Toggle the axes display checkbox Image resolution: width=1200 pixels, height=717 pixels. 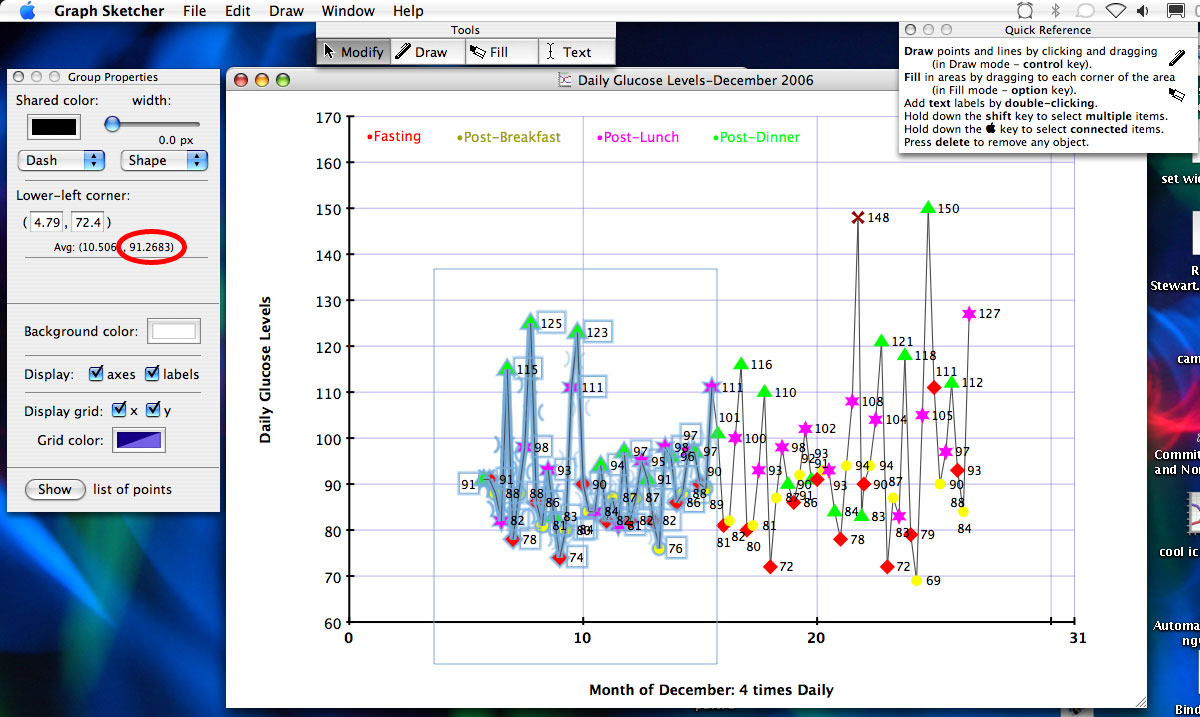[x=96, y=374]
